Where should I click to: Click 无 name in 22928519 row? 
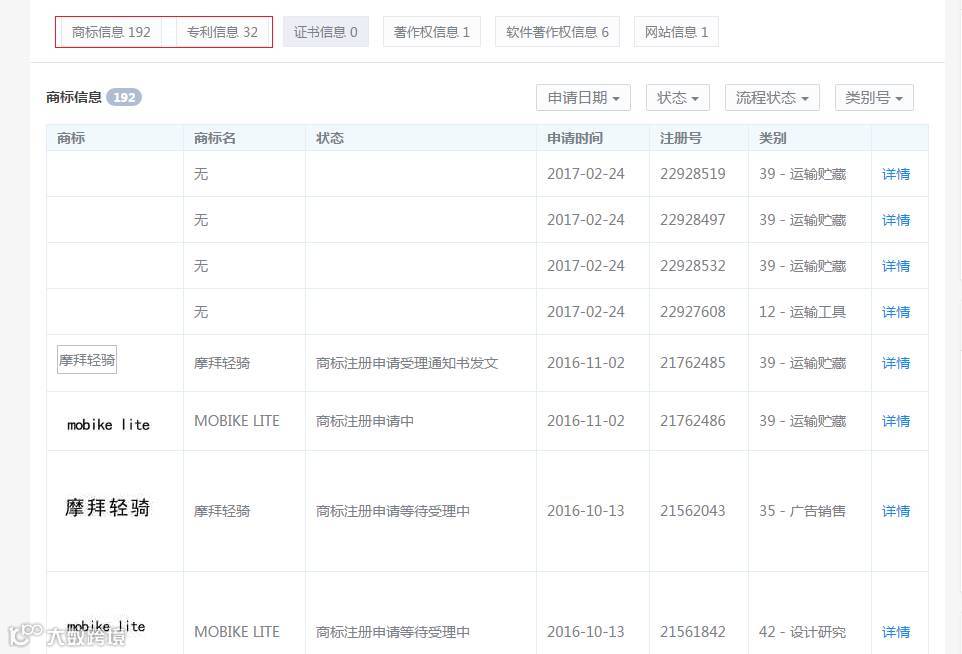(201, 174)
